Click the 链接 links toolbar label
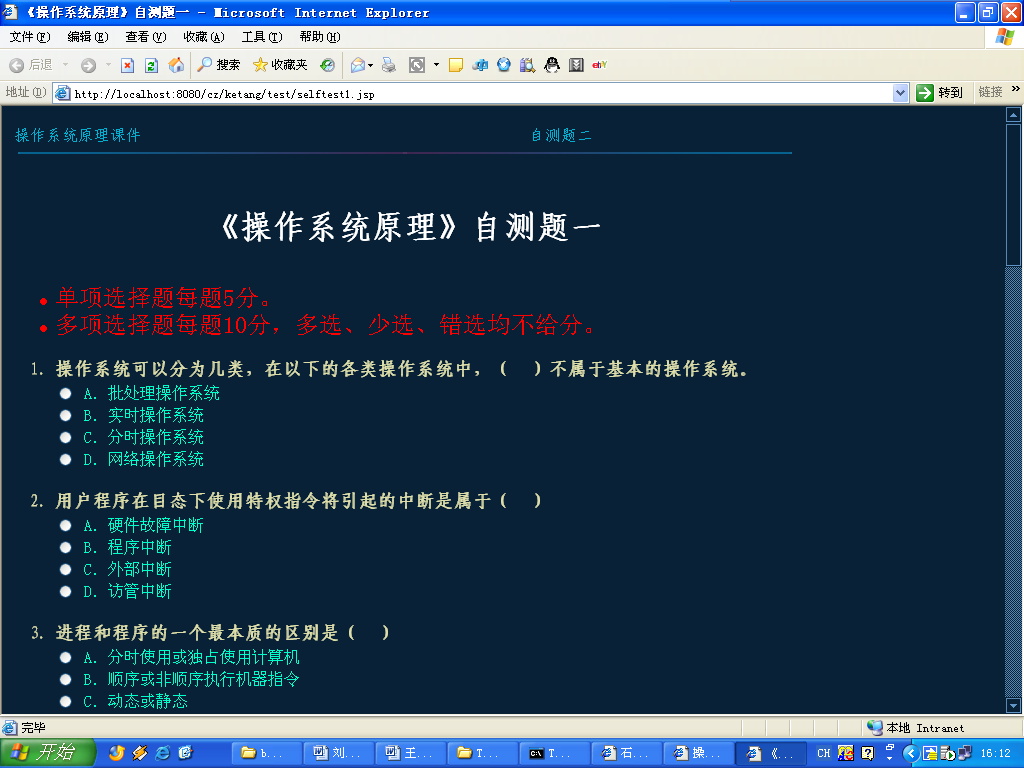The width and height of the screenshot is (1024, 768). [990, 92]
